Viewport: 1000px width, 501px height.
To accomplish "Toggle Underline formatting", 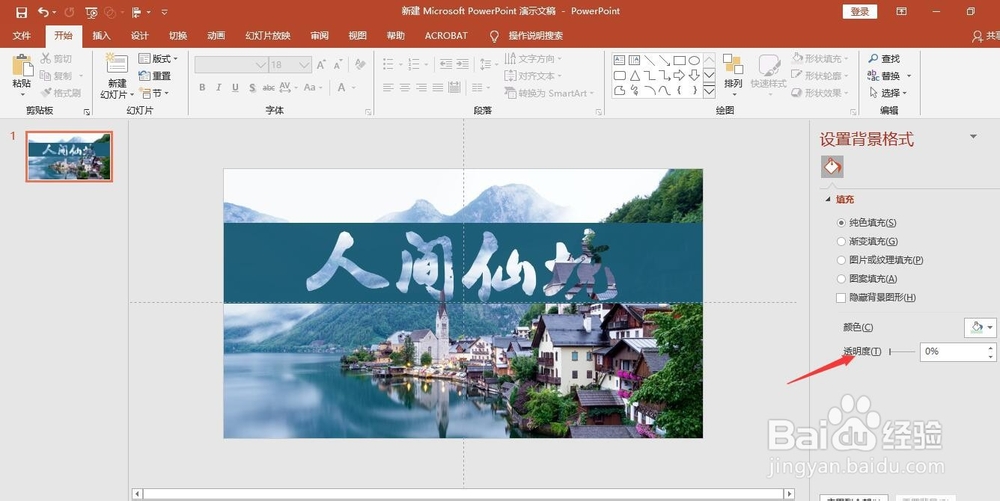I will pyautogui.click(x=235, y=87).
